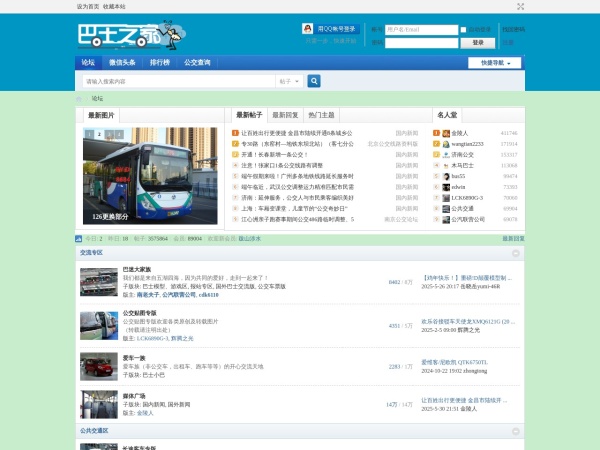Open 巴士小巴 subforum link
This screenshot has width=600, height=450.
(x=154, y=375)
